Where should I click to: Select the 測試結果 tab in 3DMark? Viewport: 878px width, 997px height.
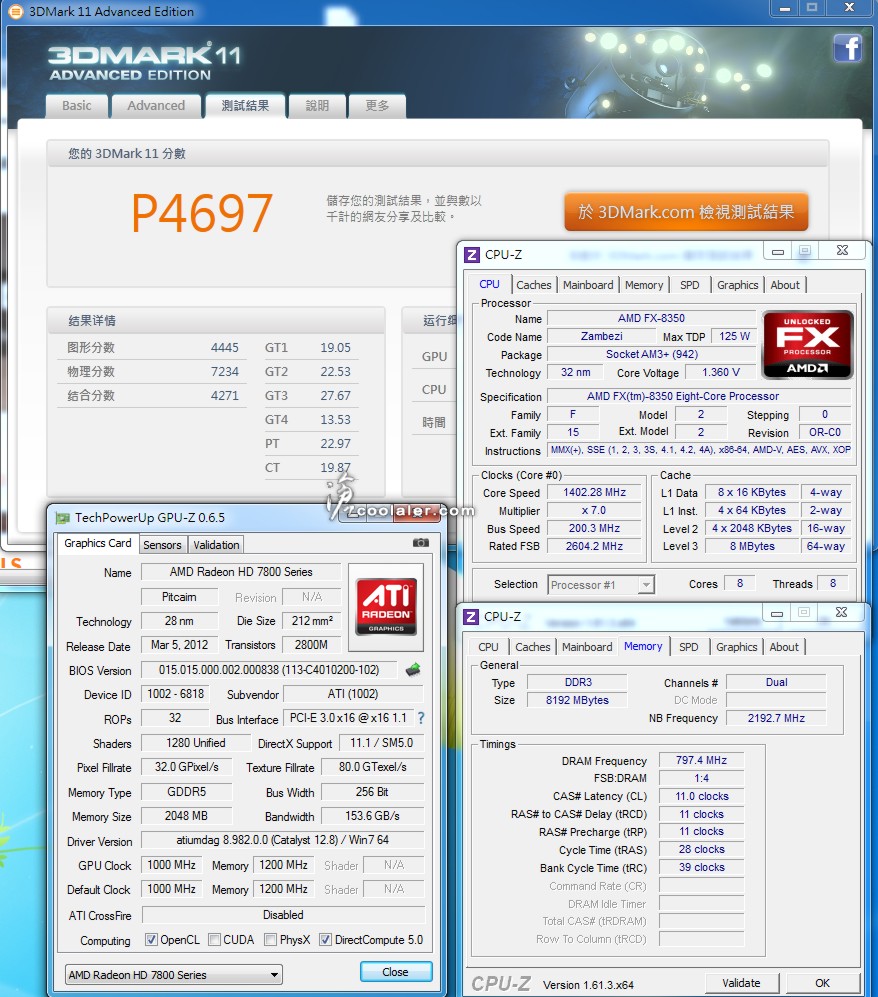point(245,106)
